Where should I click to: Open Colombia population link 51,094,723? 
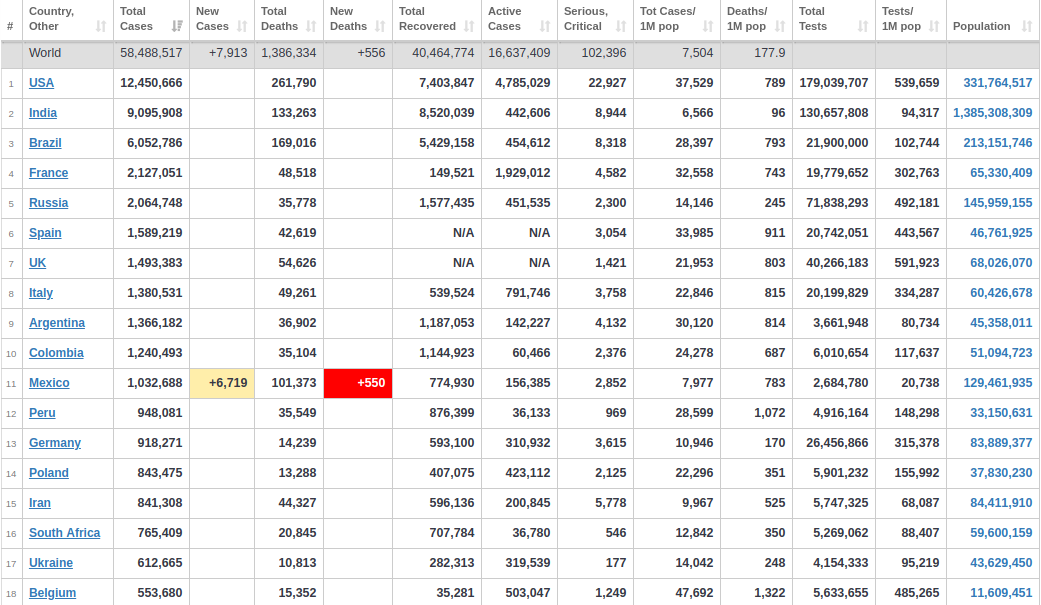[x=1001, y=353]
